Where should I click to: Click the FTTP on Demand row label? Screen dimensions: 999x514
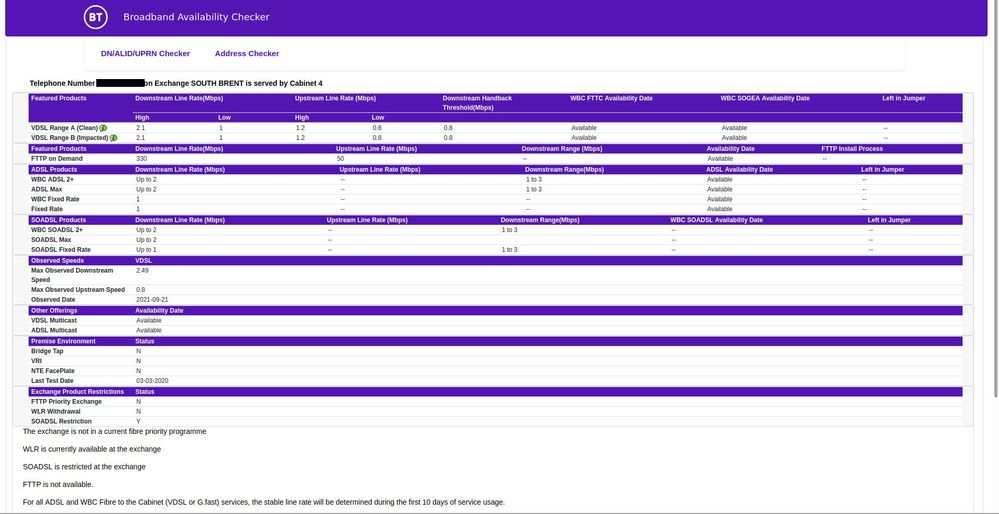[x=55, y=158]
